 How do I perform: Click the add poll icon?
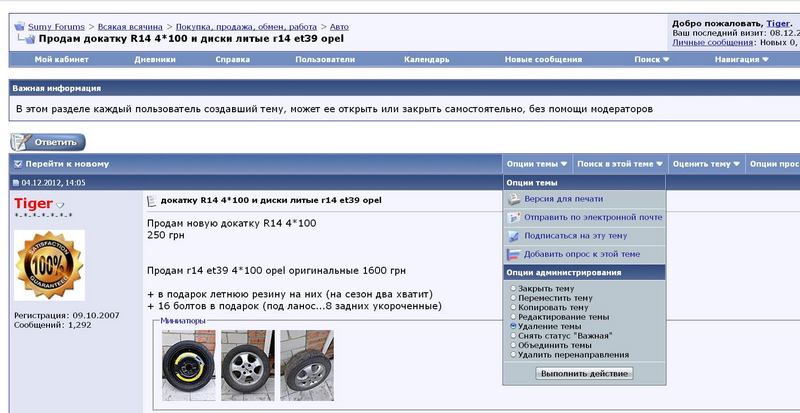[x=515, y=254]
